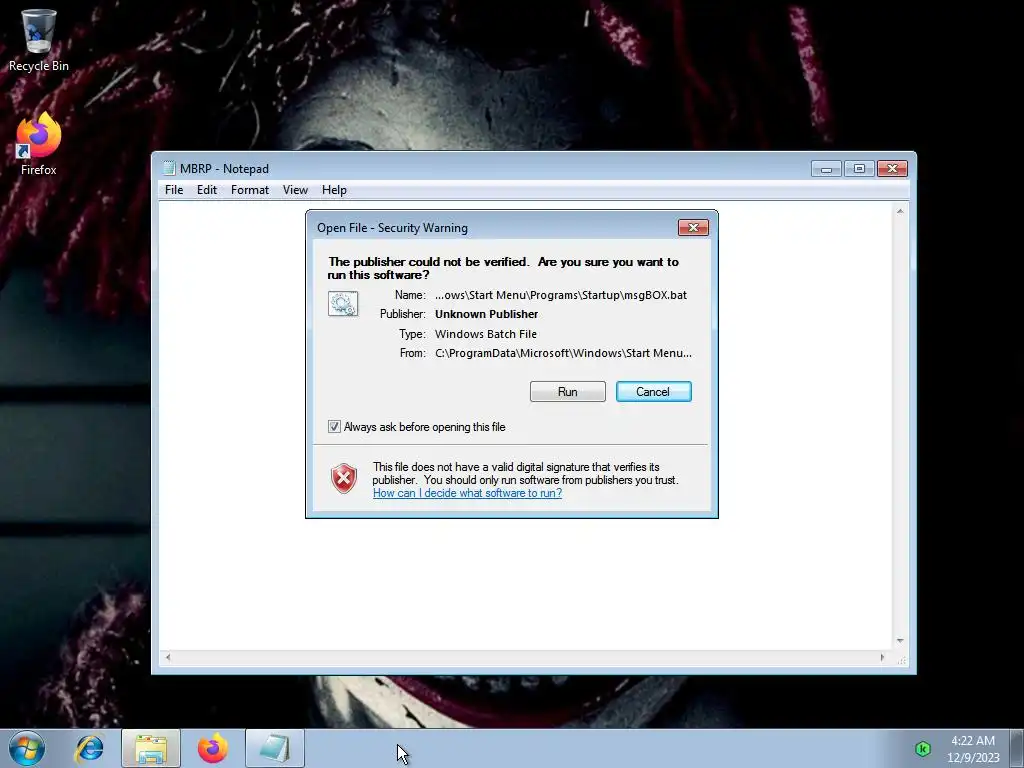Switch to the Notepad taskbar button
The width and height of the screenshot is (1024, 768).
275,748
